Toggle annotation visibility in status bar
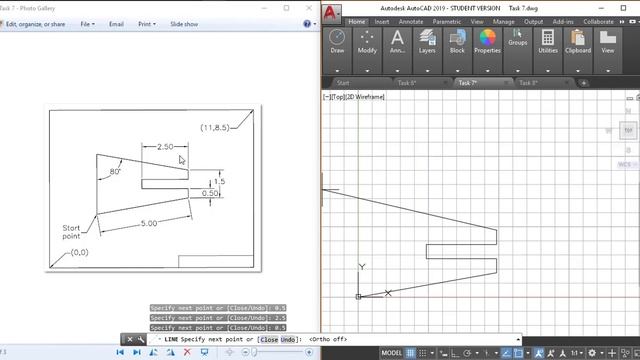 point(539,353)
